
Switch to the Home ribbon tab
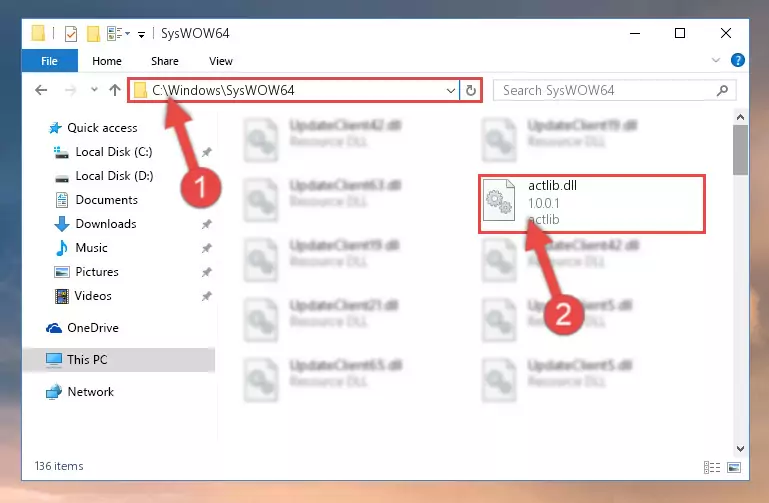[107, 61]
